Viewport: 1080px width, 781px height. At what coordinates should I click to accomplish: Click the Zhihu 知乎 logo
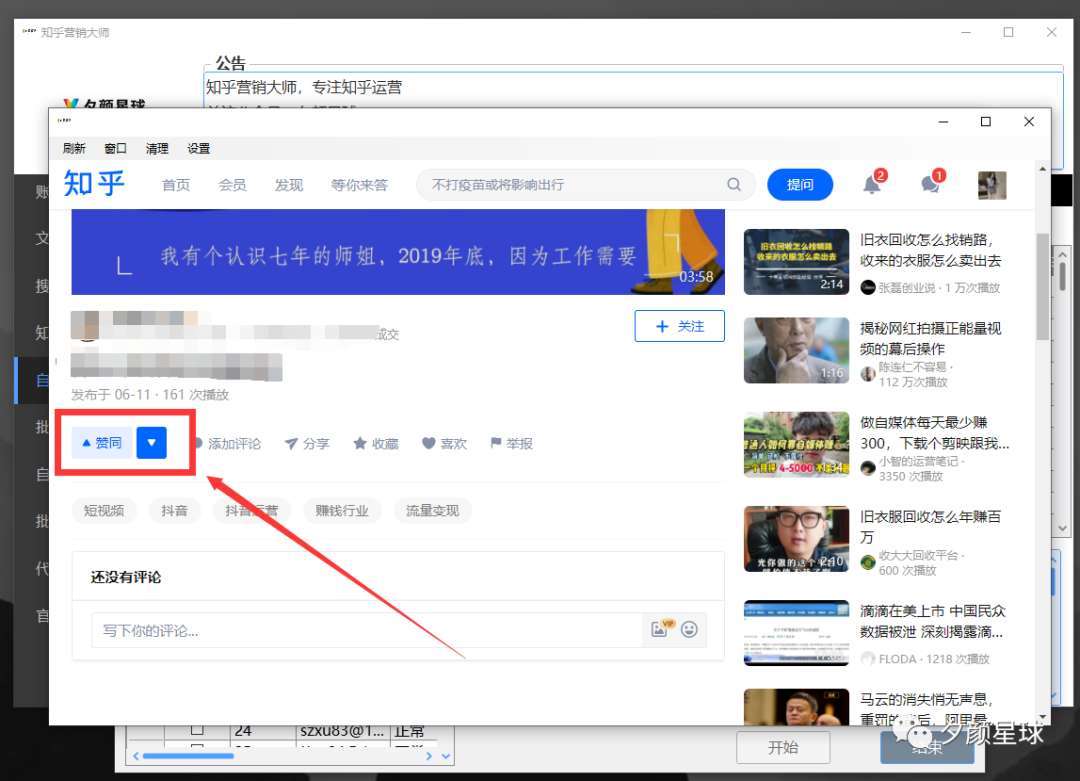point(94,184)
